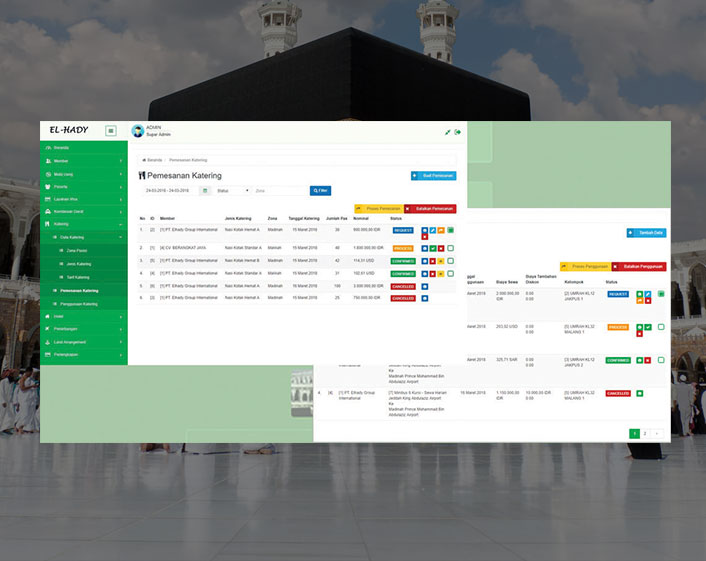Screen dimensions: 706x561
Task: Click the red delete icon in the PROCESS catering row
Action: (441, 247)
